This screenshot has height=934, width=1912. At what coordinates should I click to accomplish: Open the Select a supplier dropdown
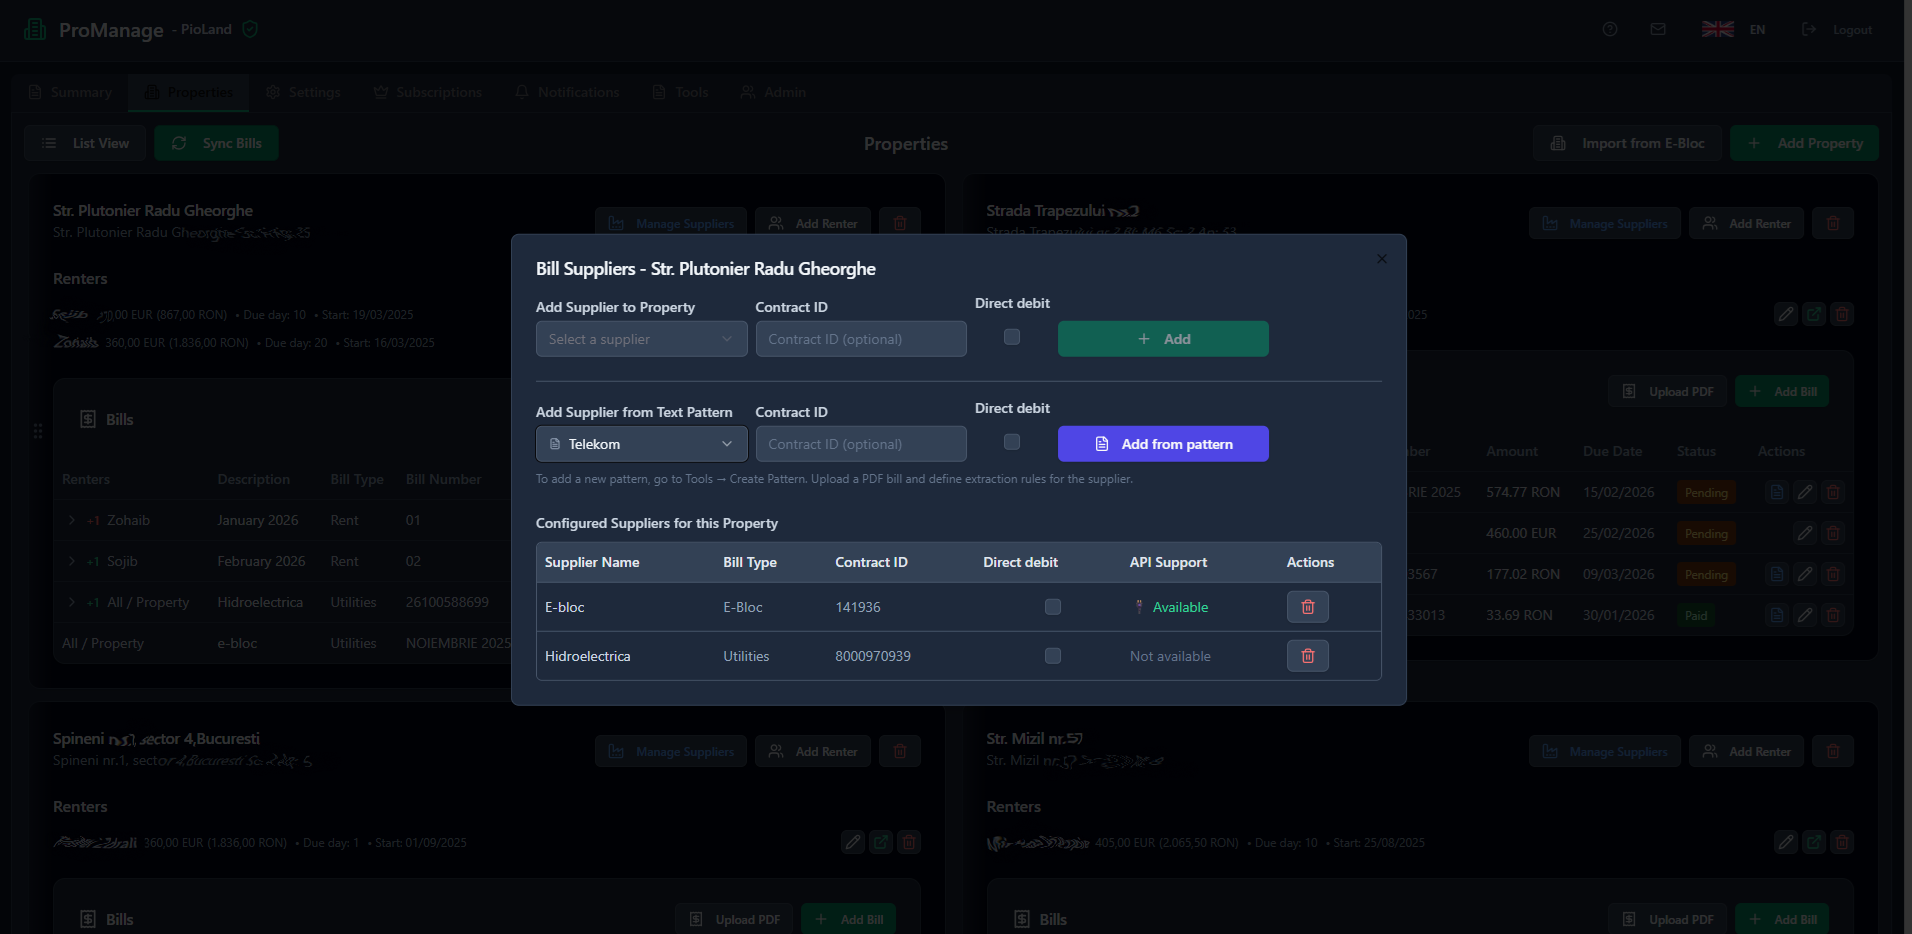640,339
